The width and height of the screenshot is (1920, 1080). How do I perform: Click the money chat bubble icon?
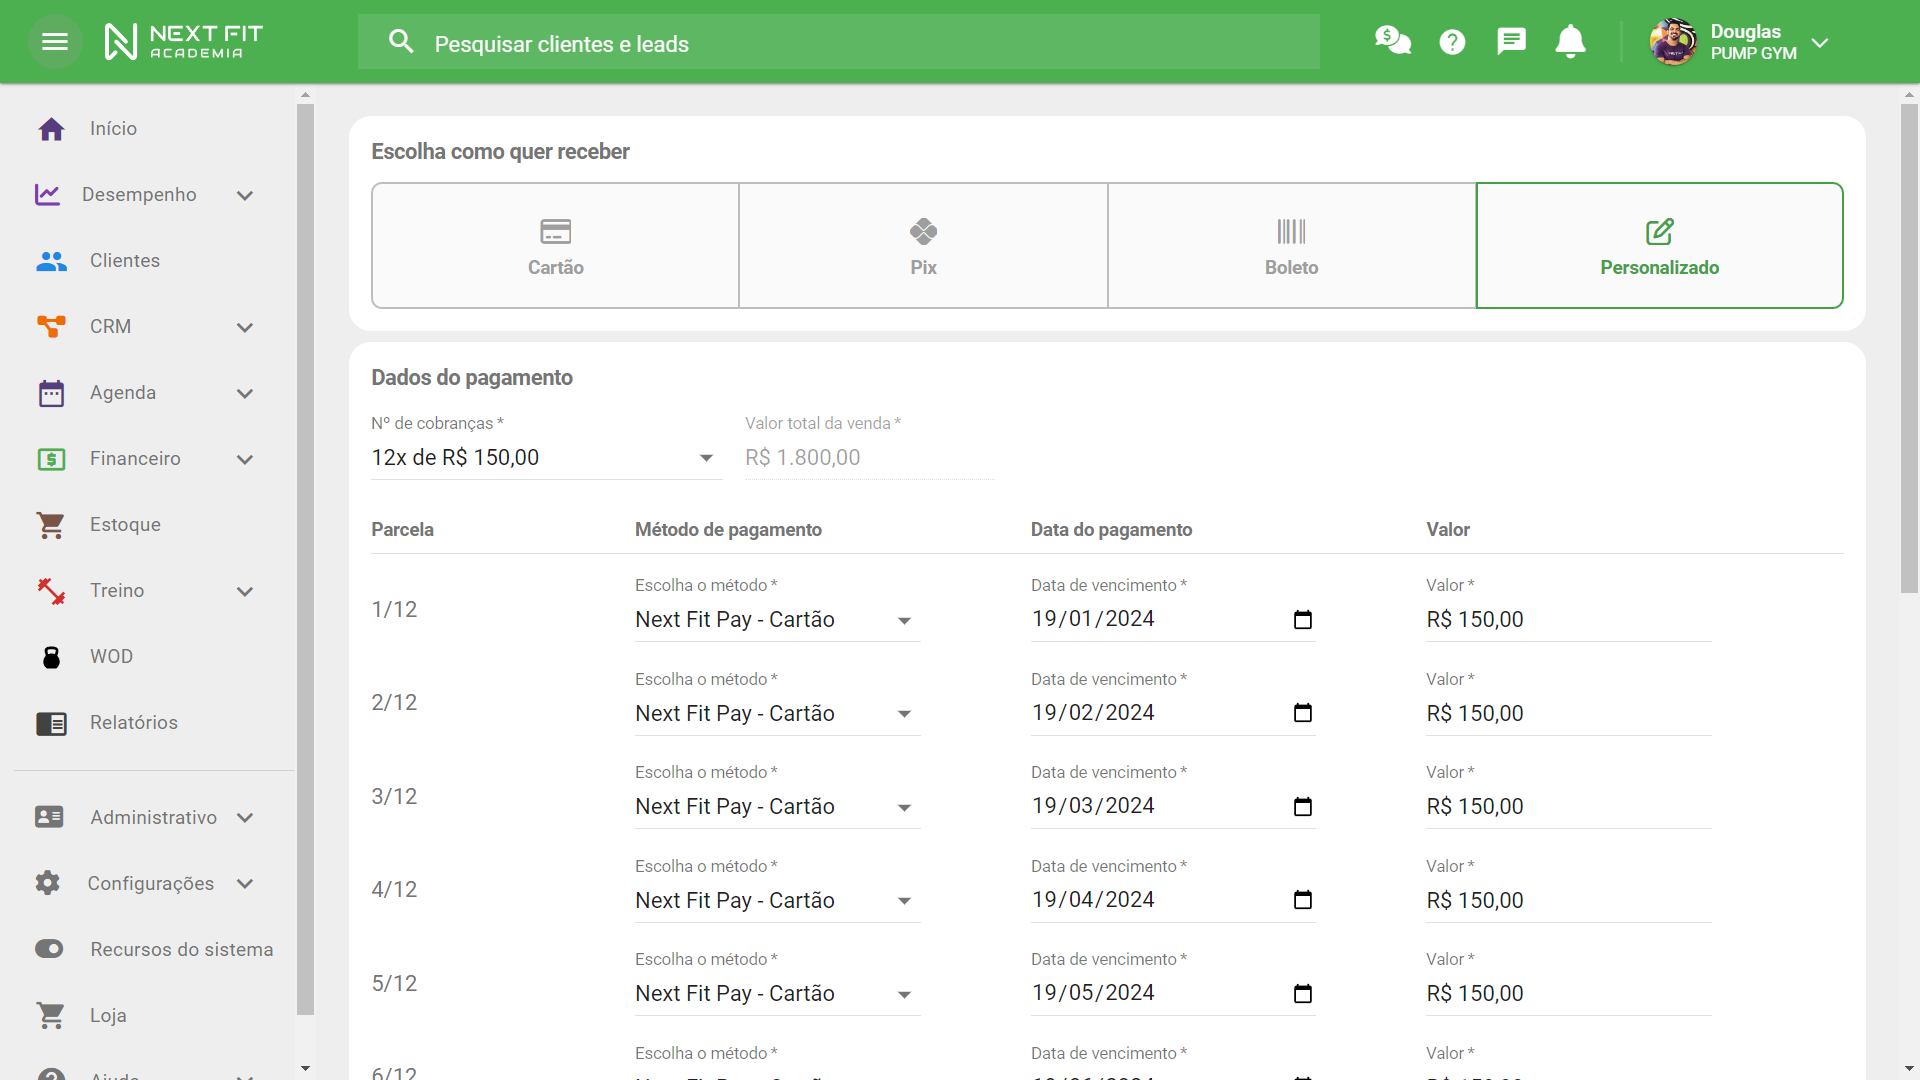1392,42
